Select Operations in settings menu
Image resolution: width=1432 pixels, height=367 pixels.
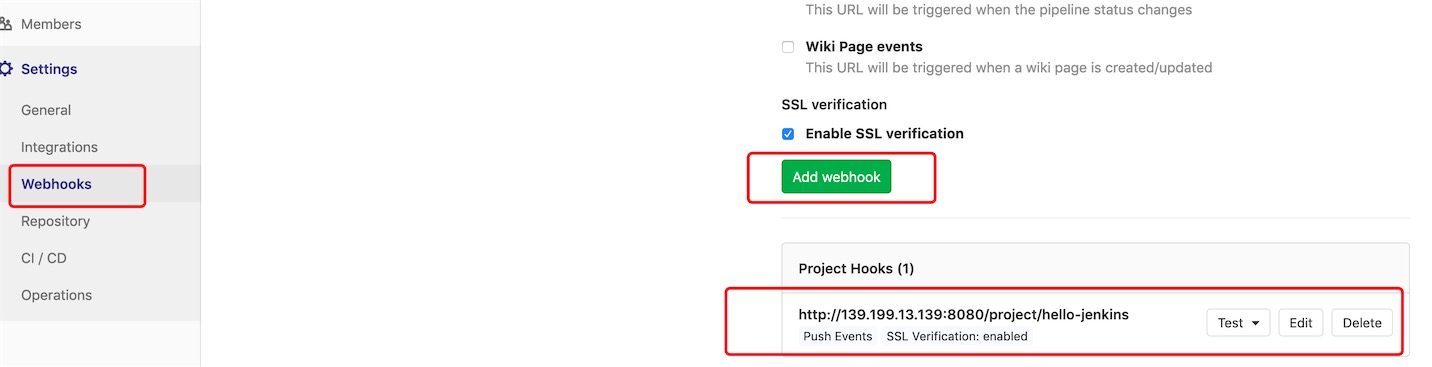coord(56,295)
